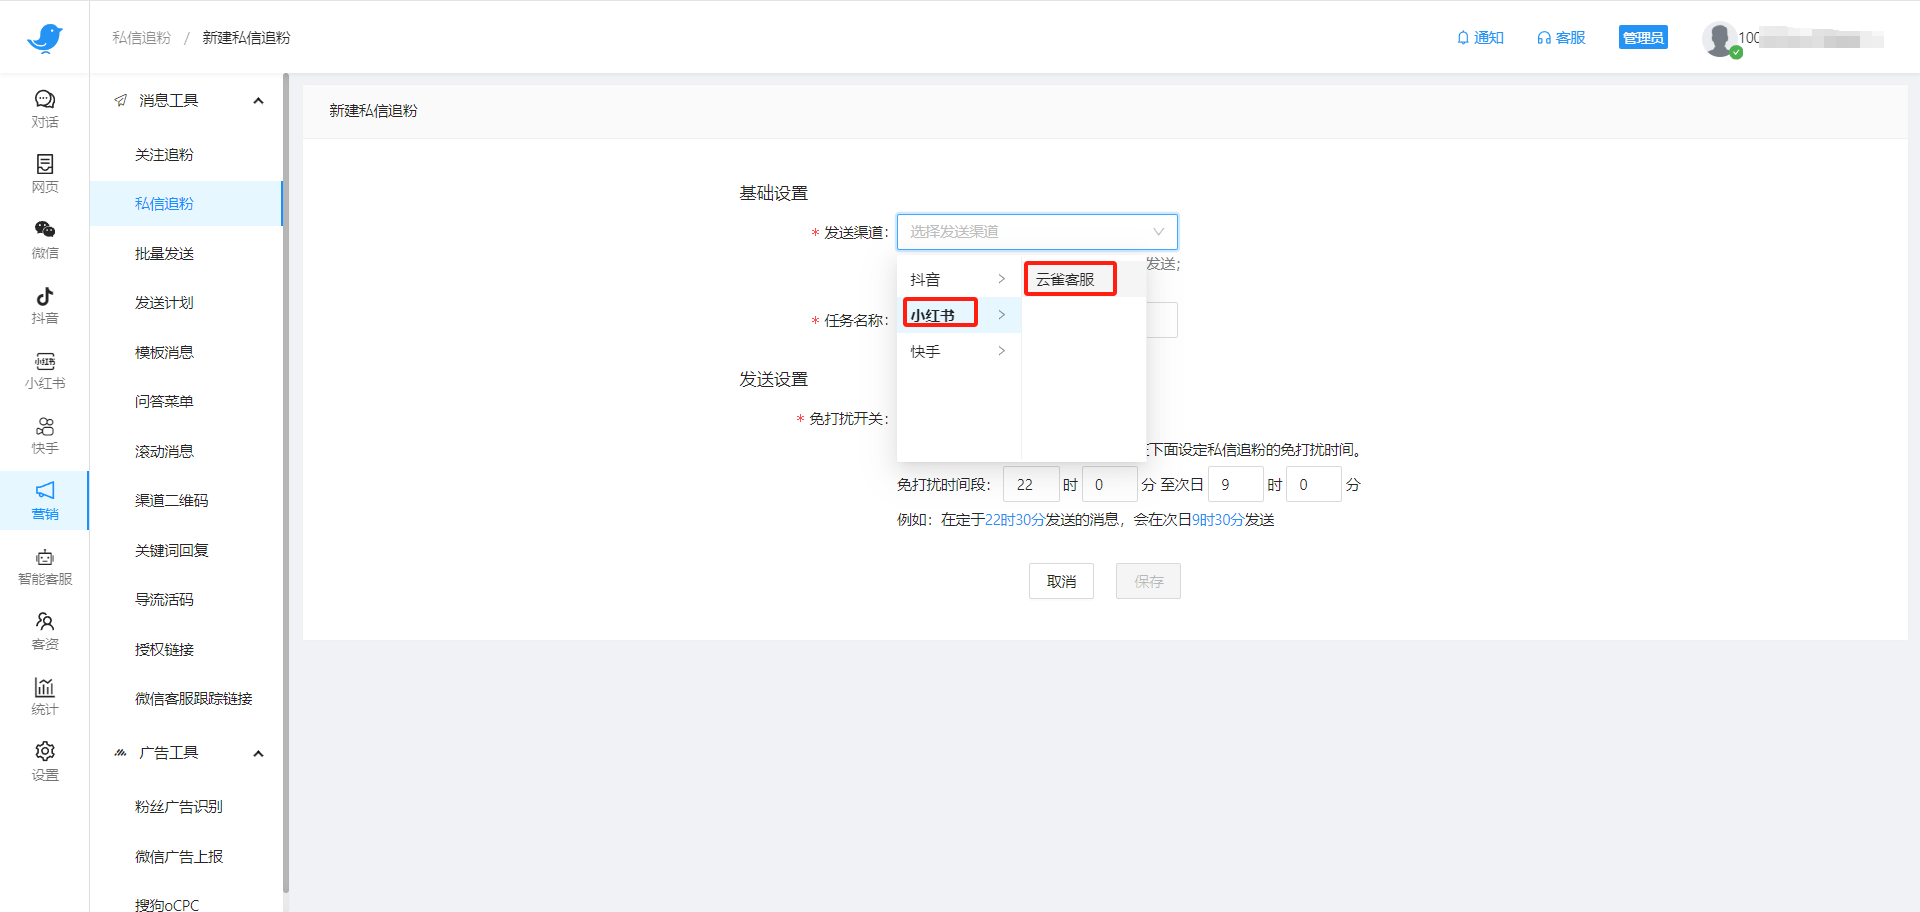1920x912 pixels.
Task: Collapse the 广告工具 menu section
Action: point(257,753)
